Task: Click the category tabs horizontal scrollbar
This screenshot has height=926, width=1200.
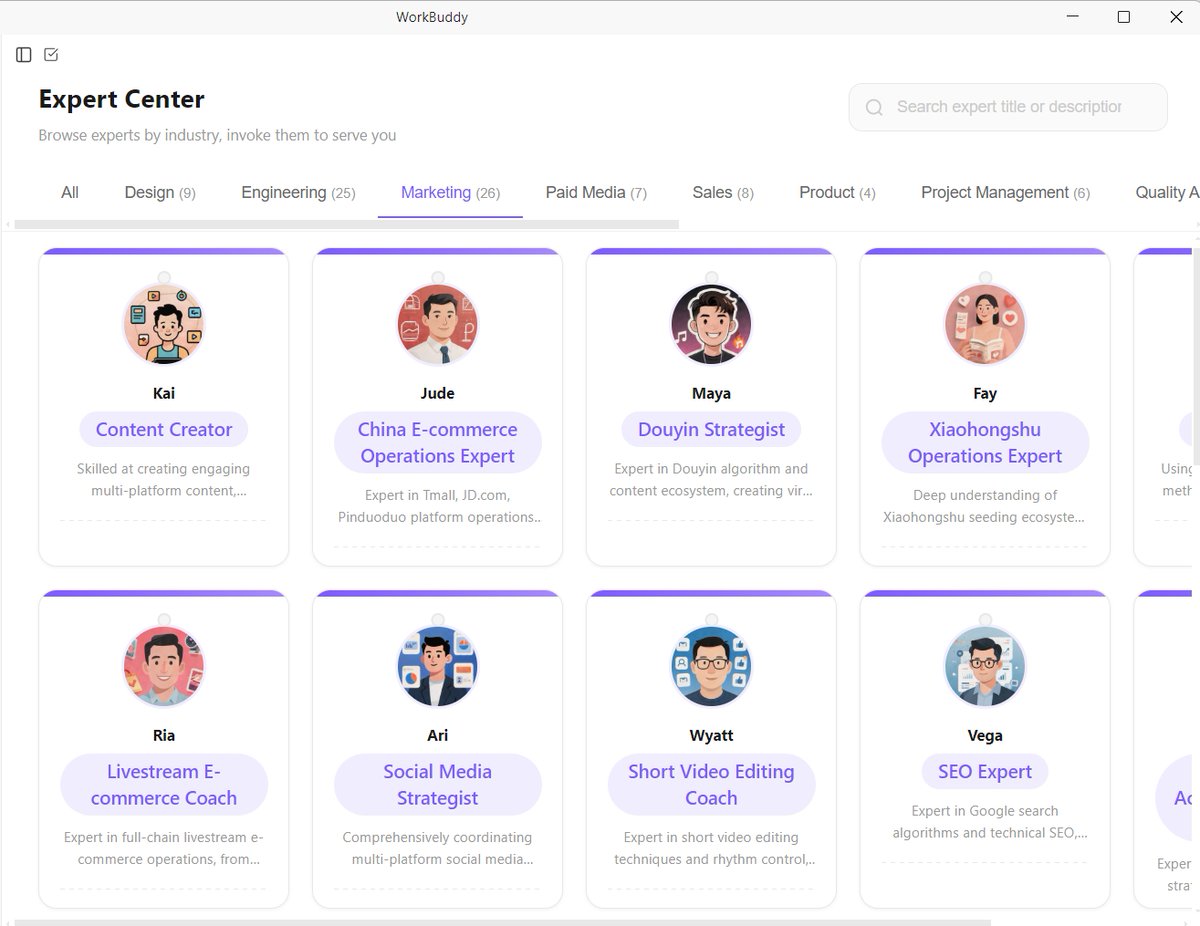Action: coord(346,224)
